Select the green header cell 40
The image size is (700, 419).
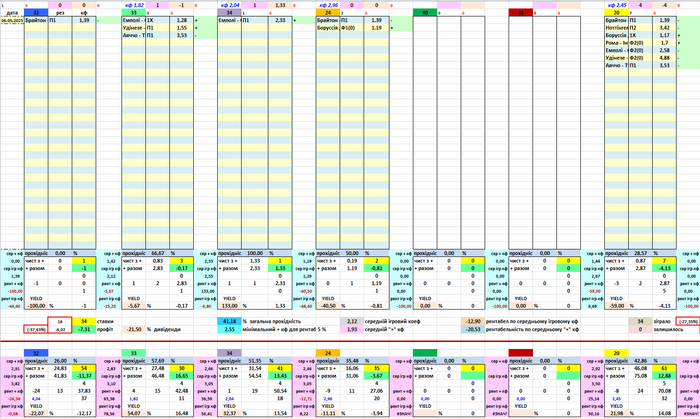click(425, 13)
